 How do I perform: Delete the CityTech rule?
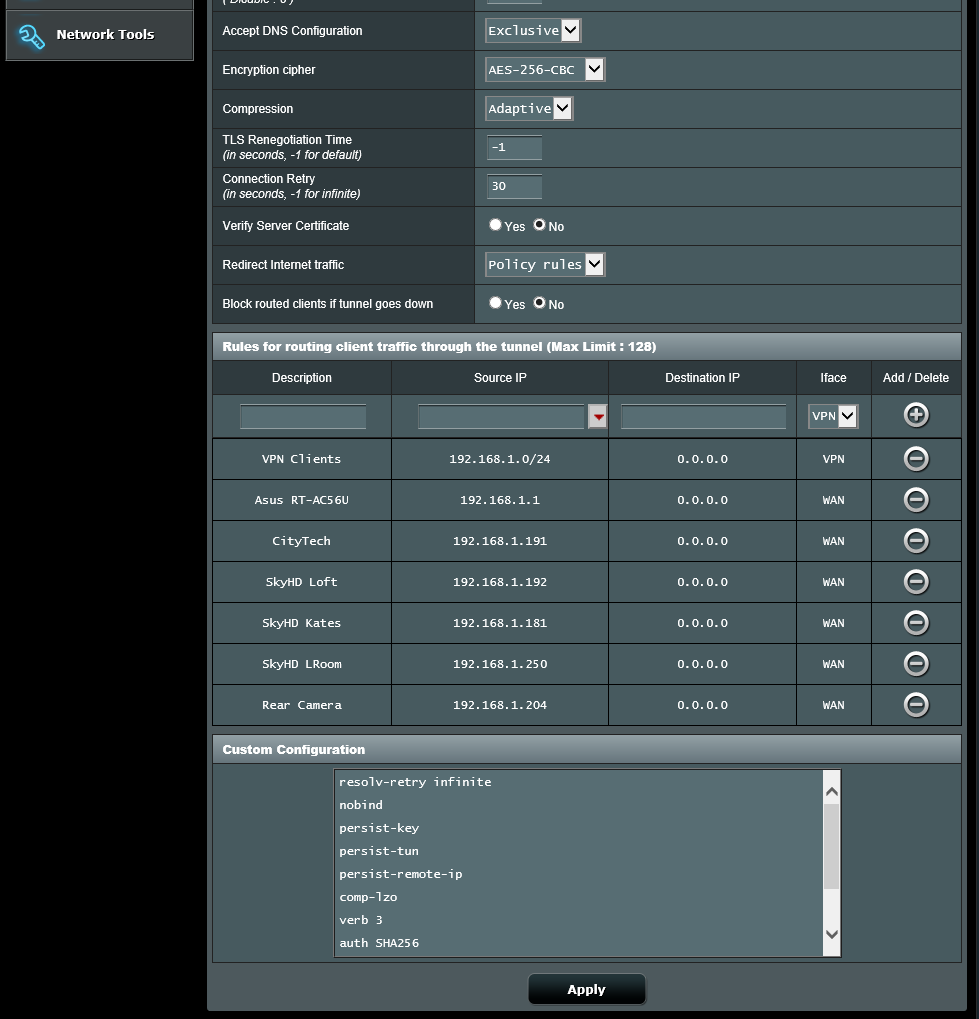coord(916,541)
